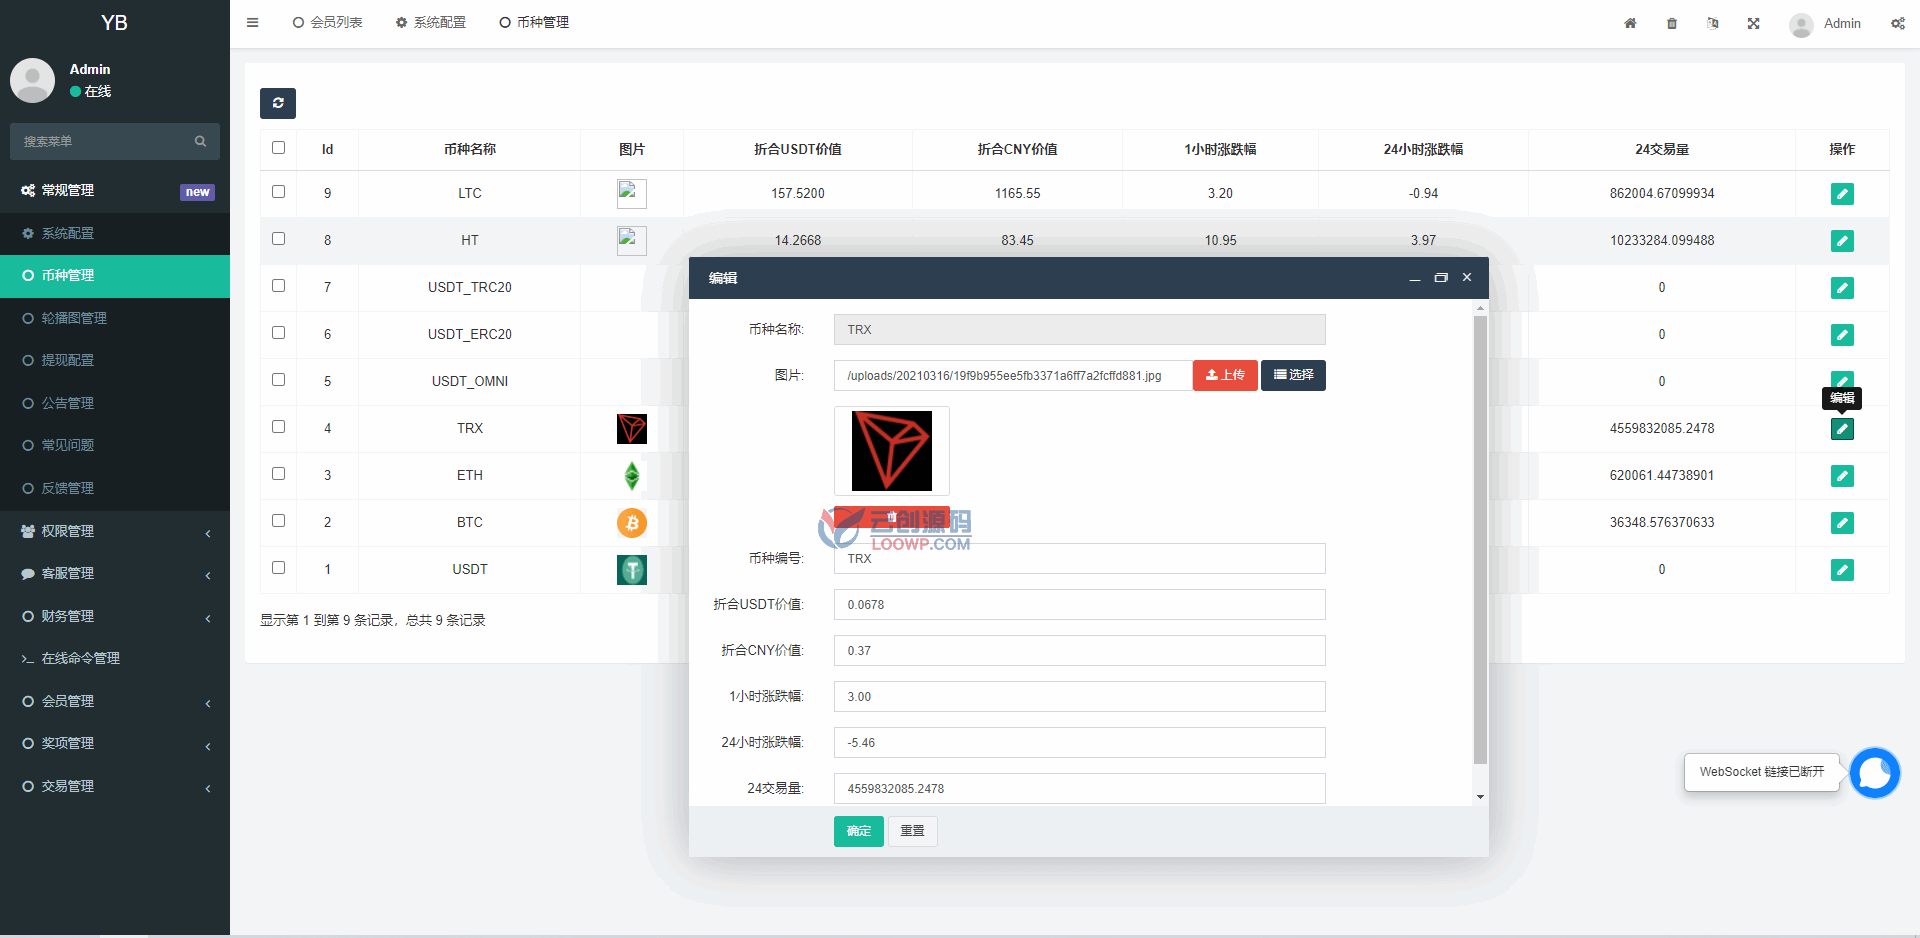Click the red 上传 upload button
This screenshot has height=938, width=1920.
click(1225, 375)
